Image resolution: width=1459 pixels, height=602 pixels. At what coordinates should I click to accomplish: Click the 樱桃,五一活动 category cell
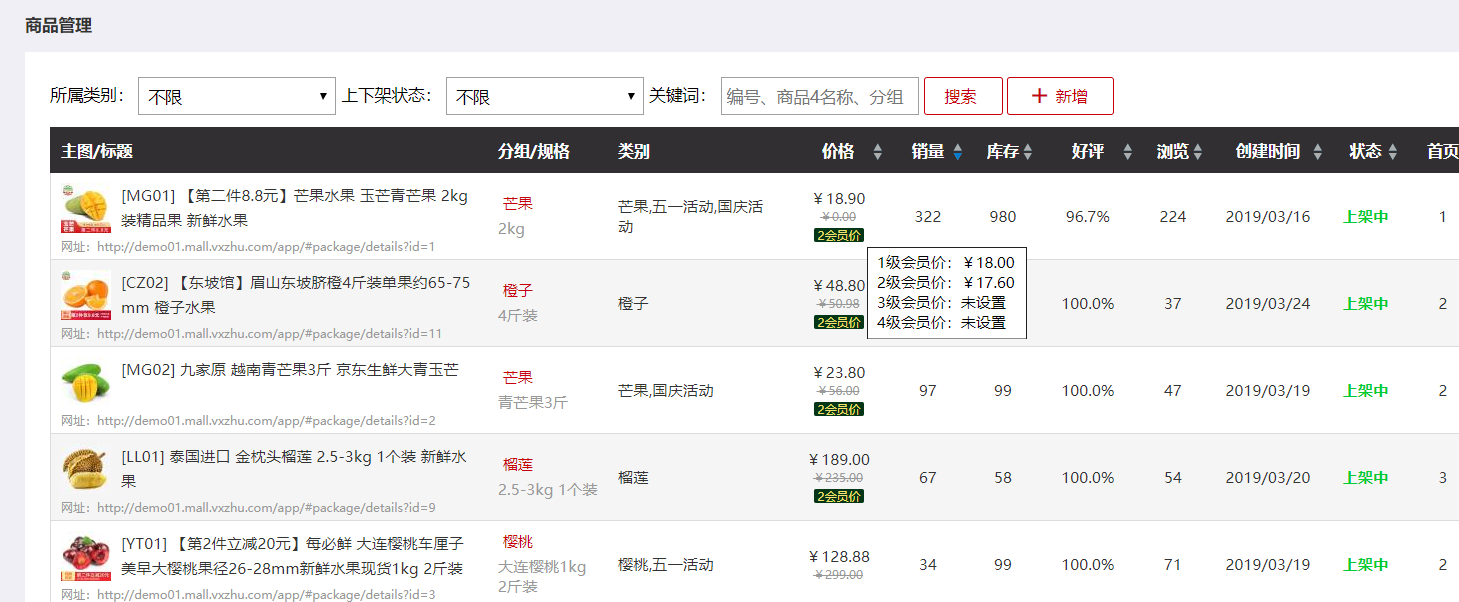pos(666,565)
